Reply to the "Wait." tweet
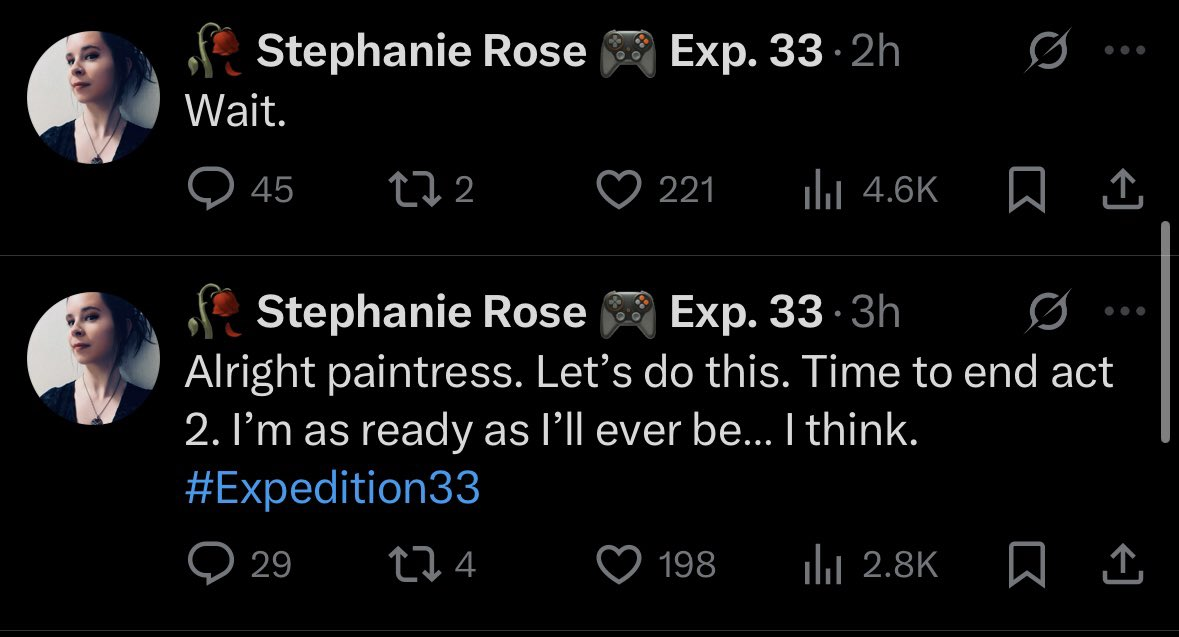Viewport: 1179px width, 637px height. click(x=210, y=189)
